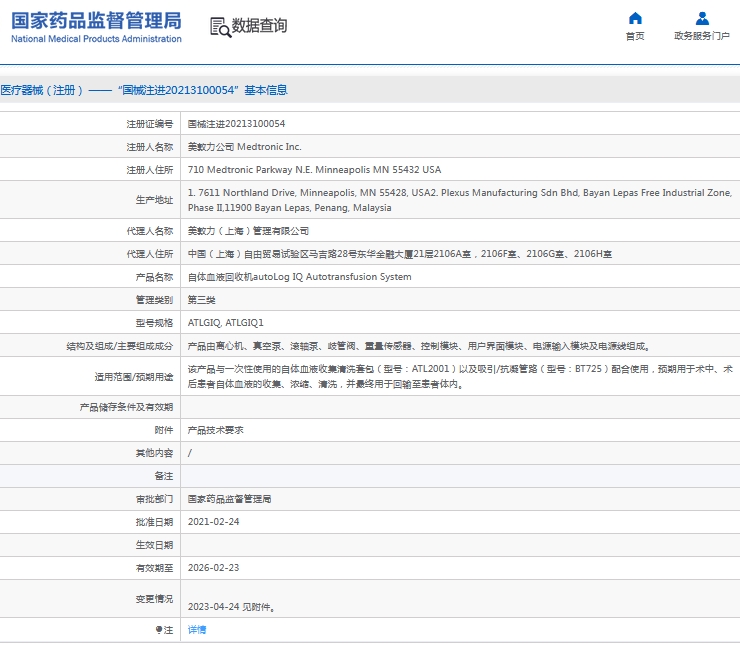The width and height of the screenshot is (740, 648).
Task: Click the 第三类 management category value
Action: [202, 300]
